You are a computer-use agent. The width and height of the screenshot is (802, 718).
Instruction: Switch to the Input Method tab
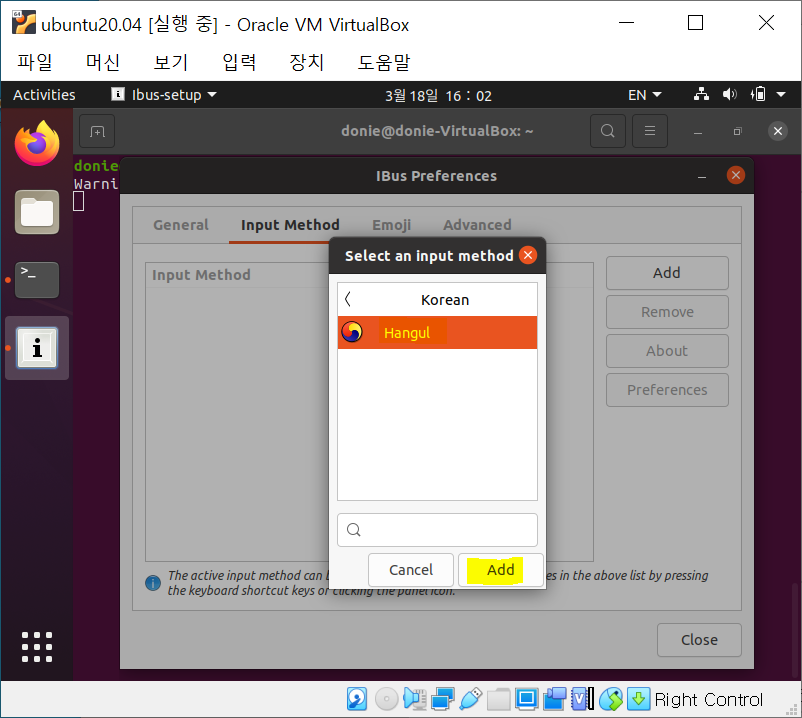click(x=290, y=225)
